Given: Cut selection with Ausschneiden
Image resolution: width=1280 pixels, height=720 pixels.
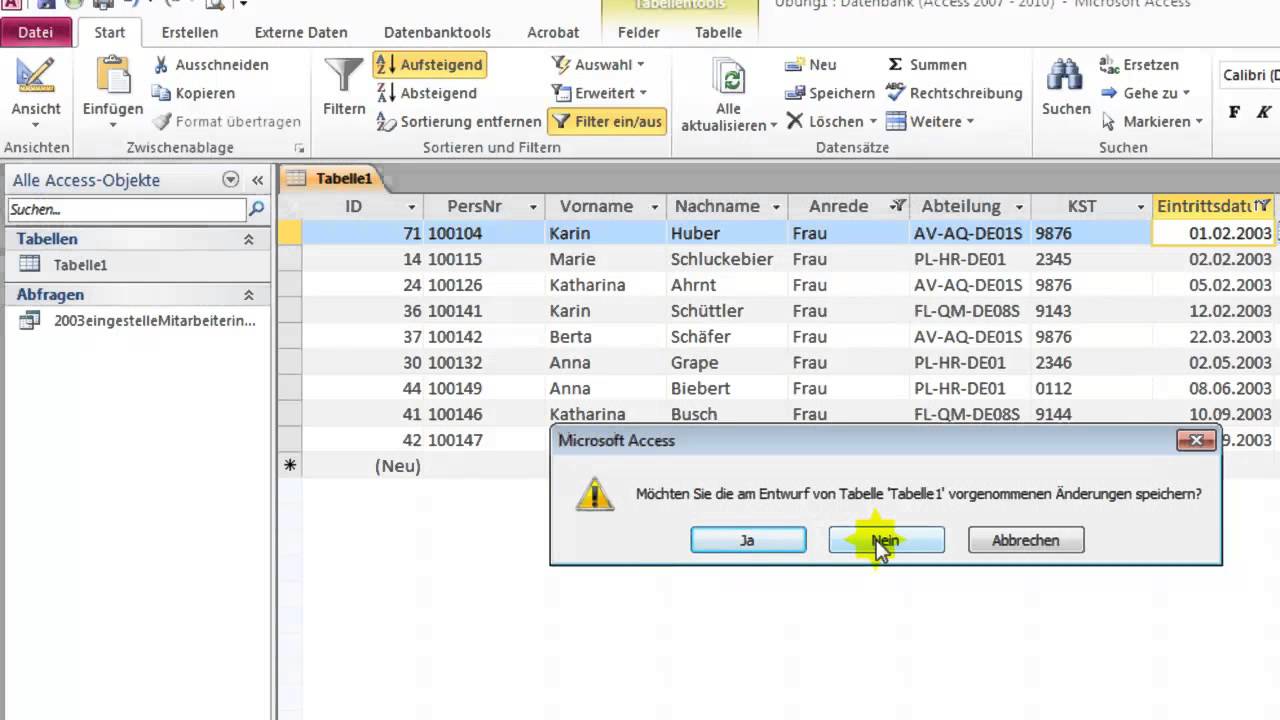Looking at the screenshot, I should tap(211, 64).
